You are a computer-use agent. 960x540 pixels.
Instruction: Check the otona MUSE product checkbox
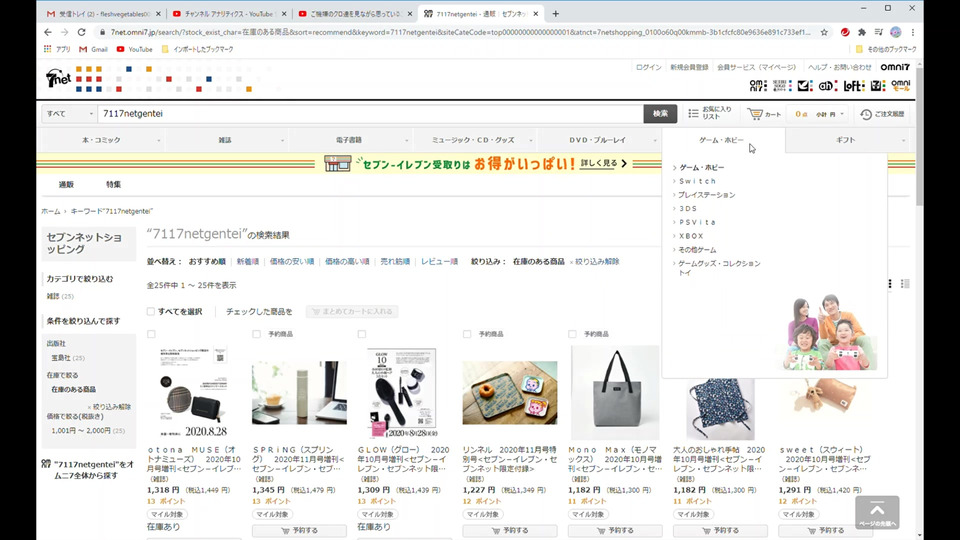point(151,334)
